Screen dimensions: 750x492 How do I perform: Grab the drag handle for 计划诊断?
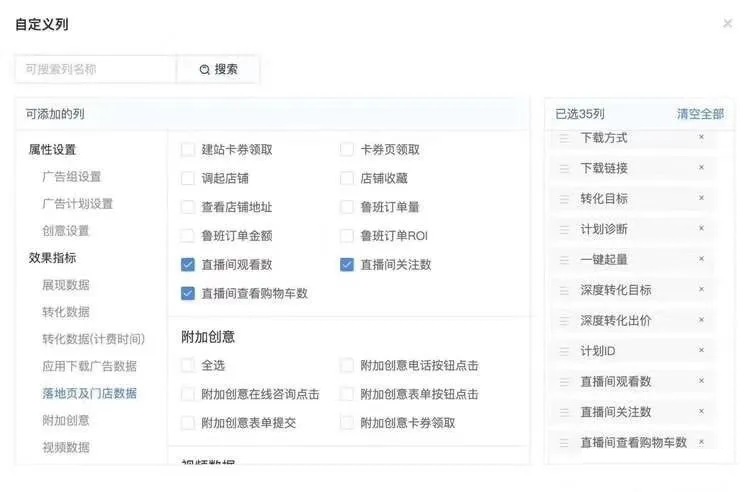click(x=564, y=230)
